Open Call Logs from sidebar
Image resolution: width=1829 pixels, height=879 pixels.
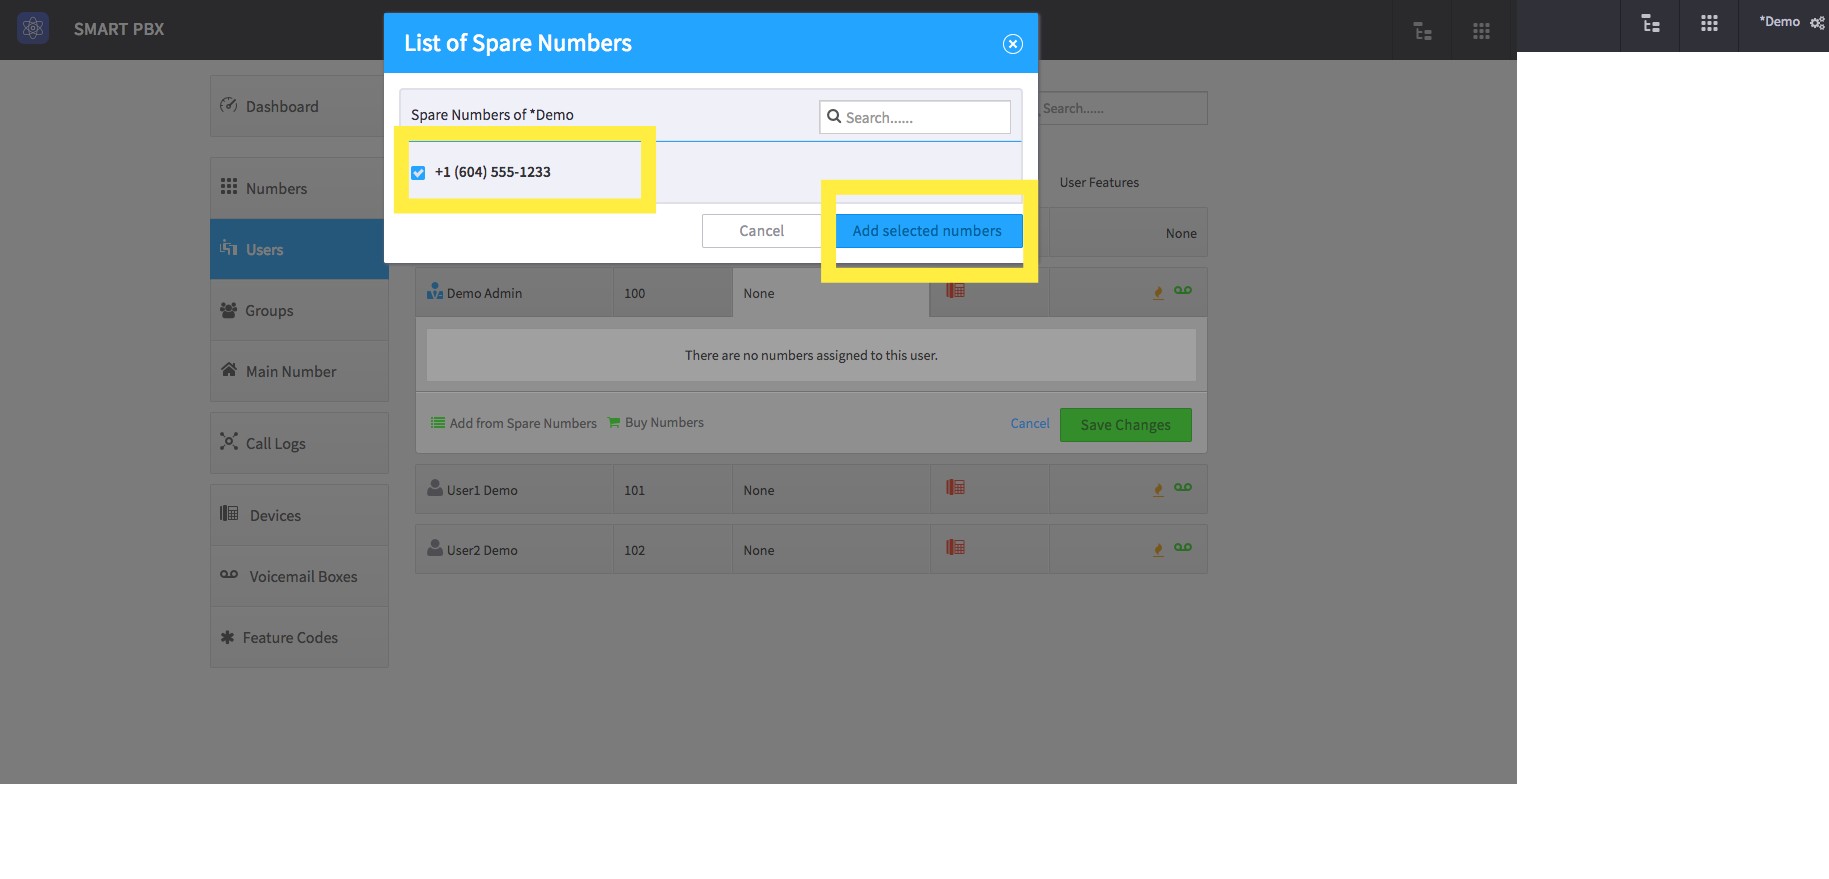pyautogui.click(x=299, y=443)
